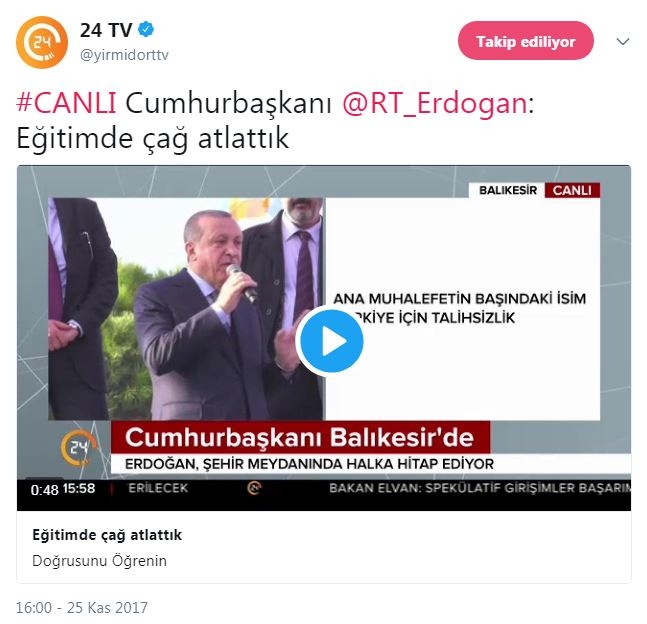Click the red CANLI live badge in video
647x624 pixels.
click(572, 191)
